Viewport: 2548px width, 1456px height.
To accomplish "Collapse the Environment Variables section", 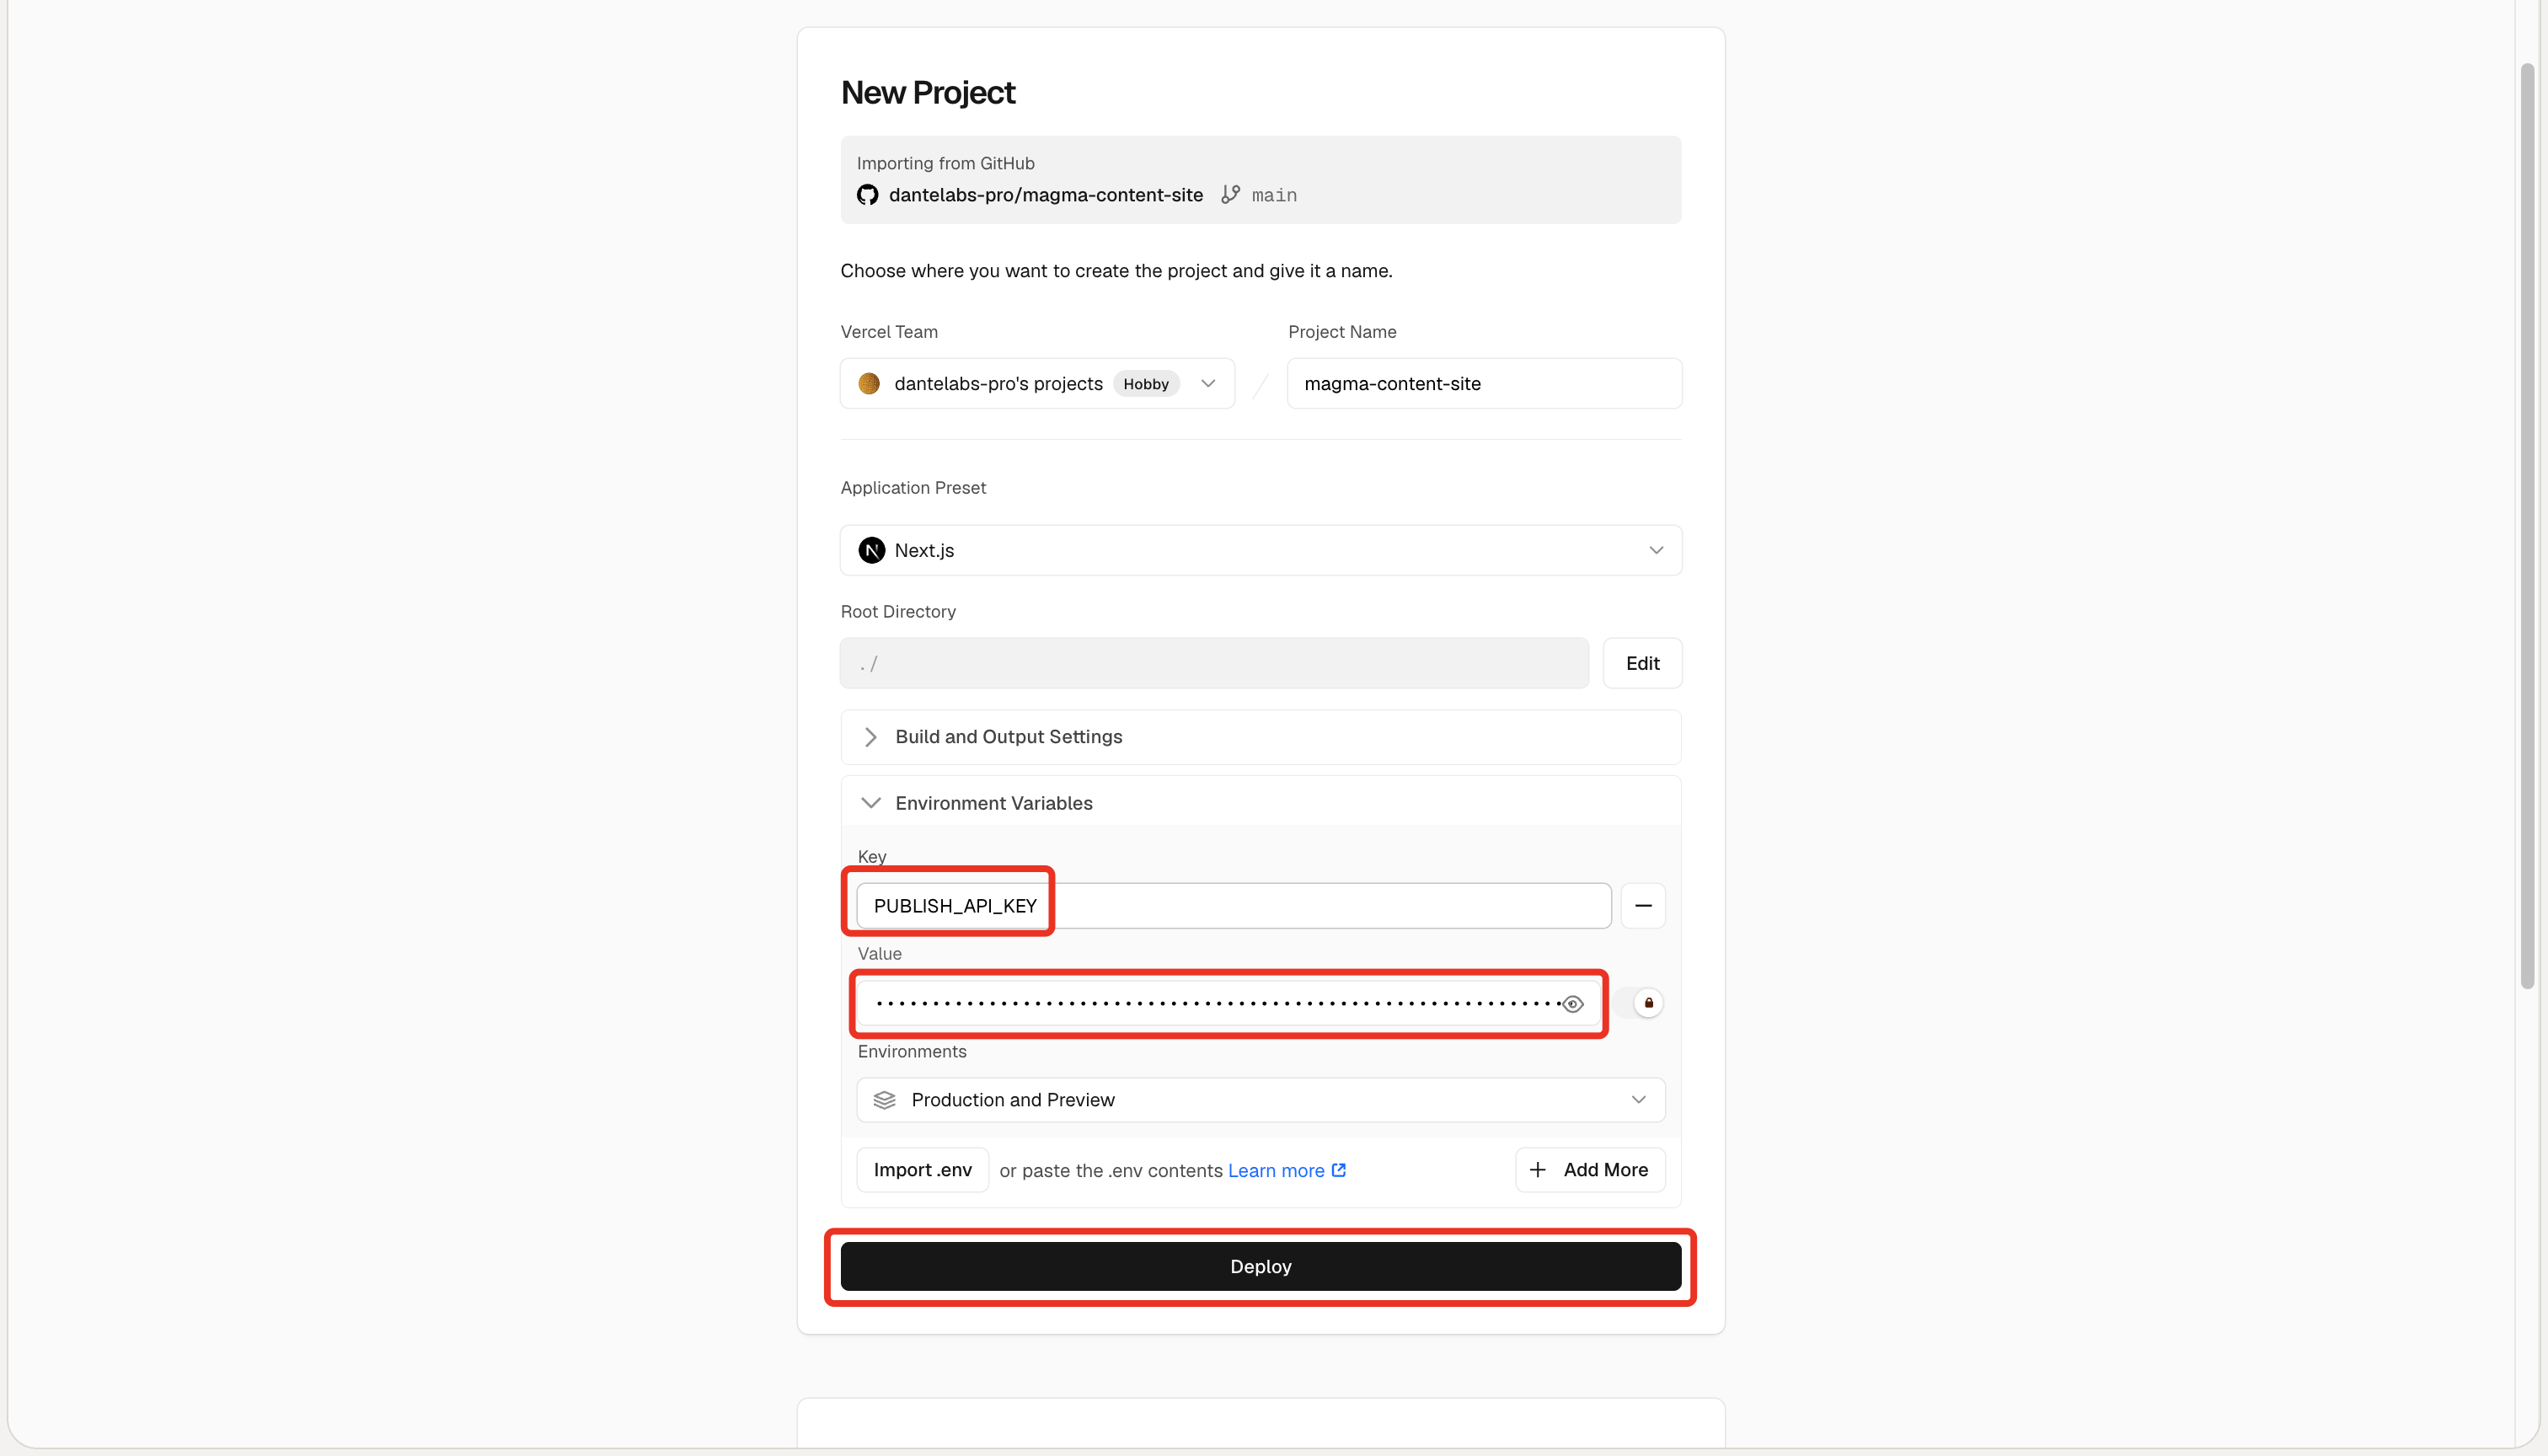I will pyautogui.click(x=1261, y=803).
